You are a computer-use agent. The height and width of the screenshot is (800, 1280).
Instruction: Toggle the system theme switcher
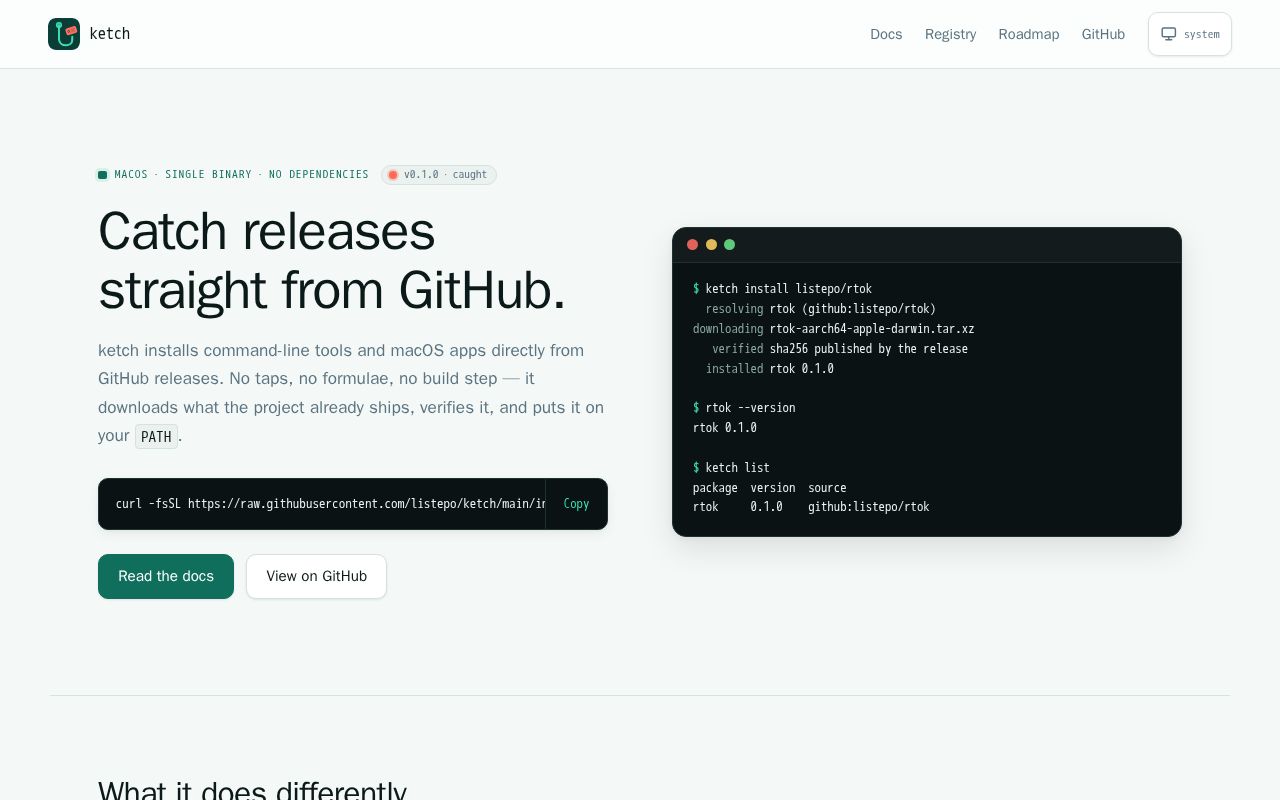[x=1190, y=34]
